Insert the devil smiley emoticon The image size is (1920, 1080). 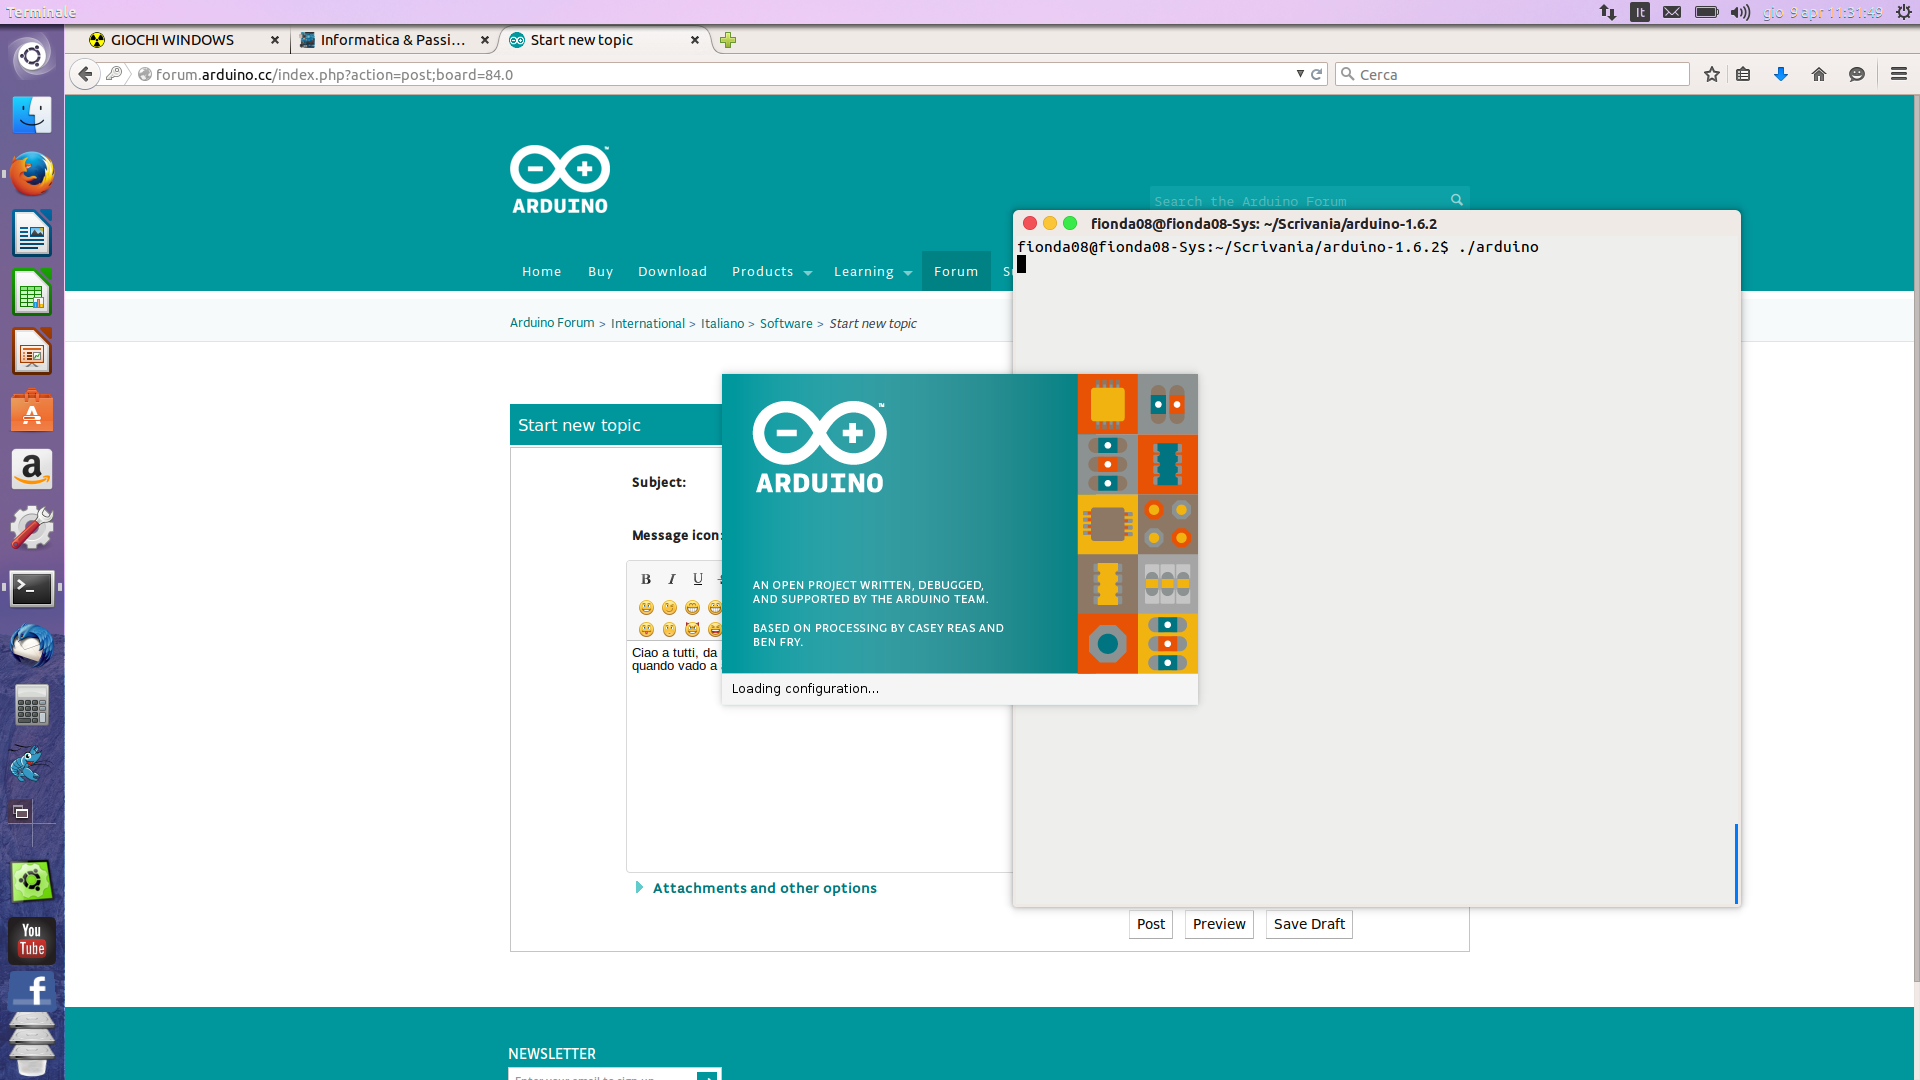pos(692,630)
